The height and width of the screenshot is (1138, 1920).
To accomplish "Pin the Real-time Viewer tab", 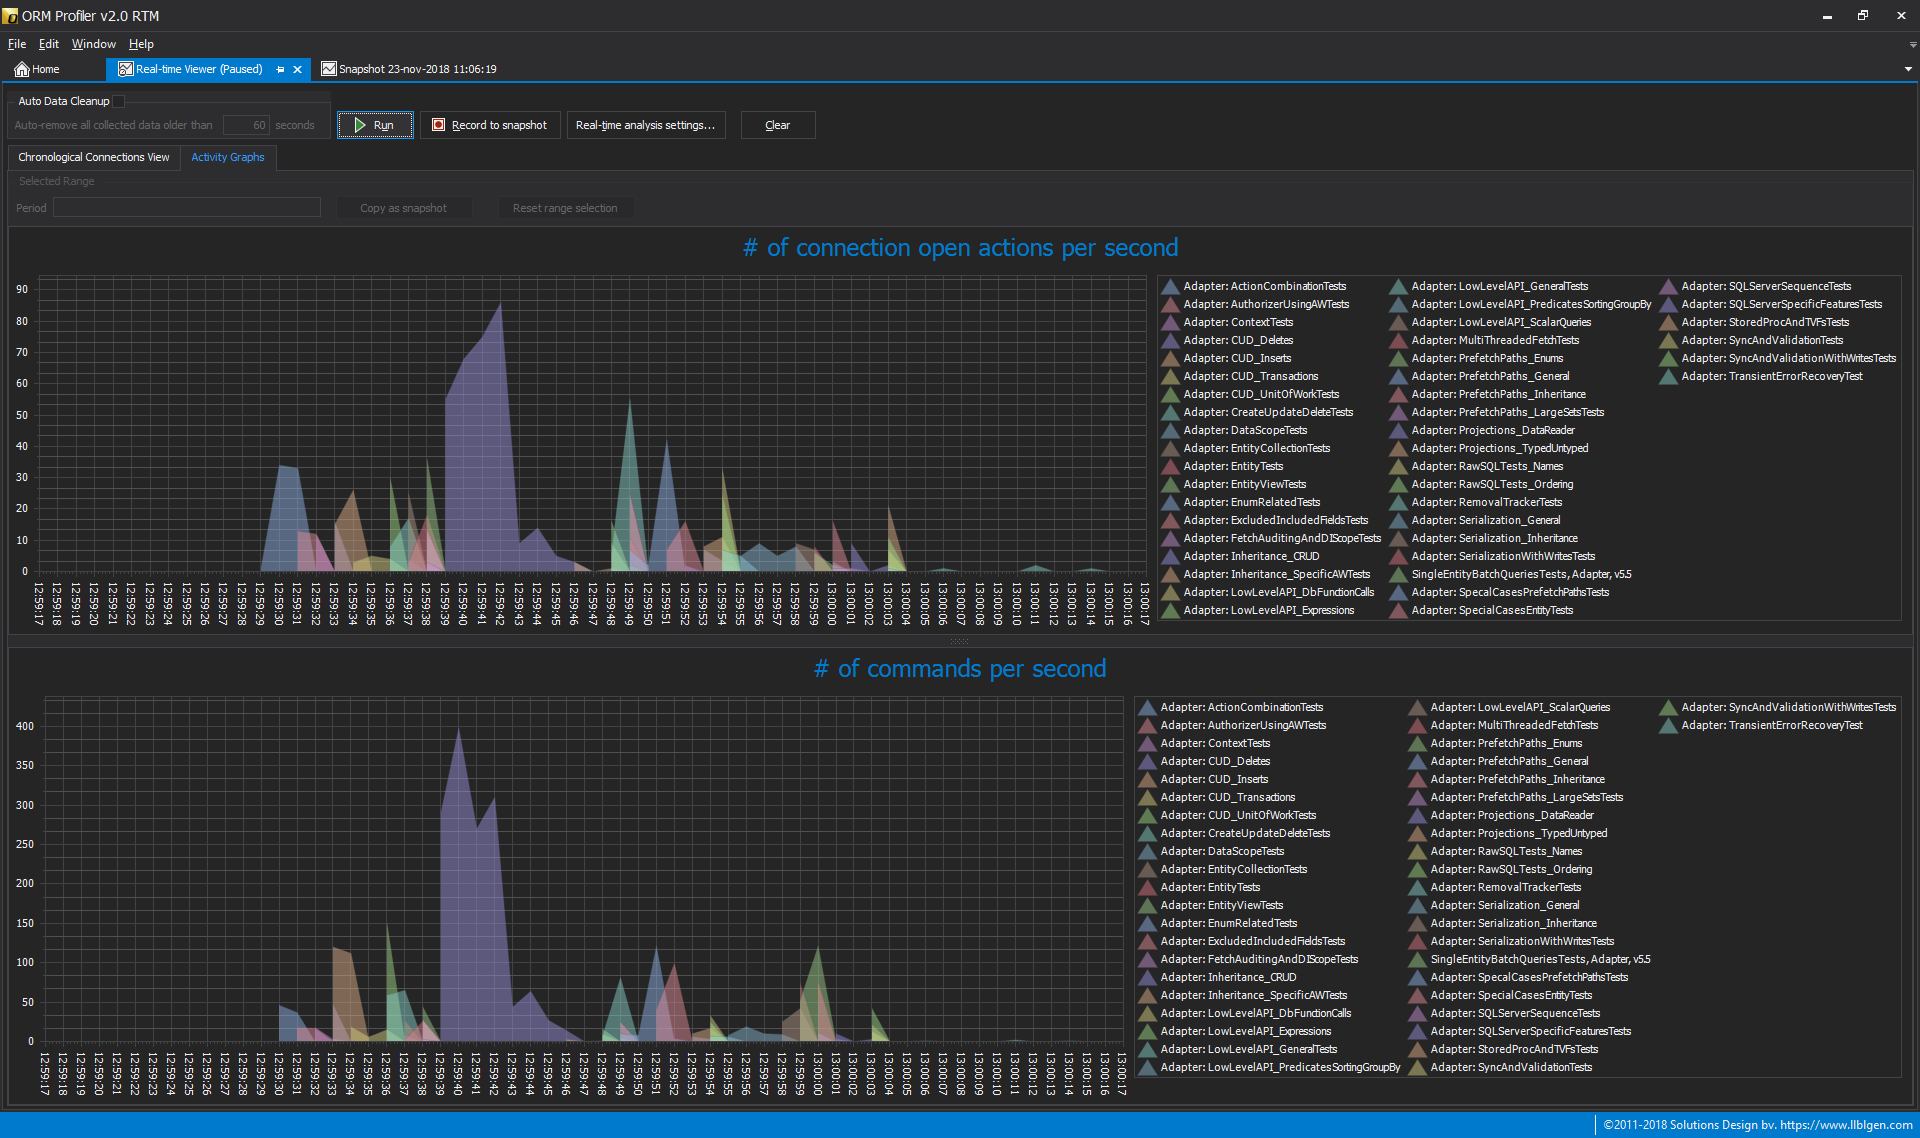I will (x=280, y=69).
